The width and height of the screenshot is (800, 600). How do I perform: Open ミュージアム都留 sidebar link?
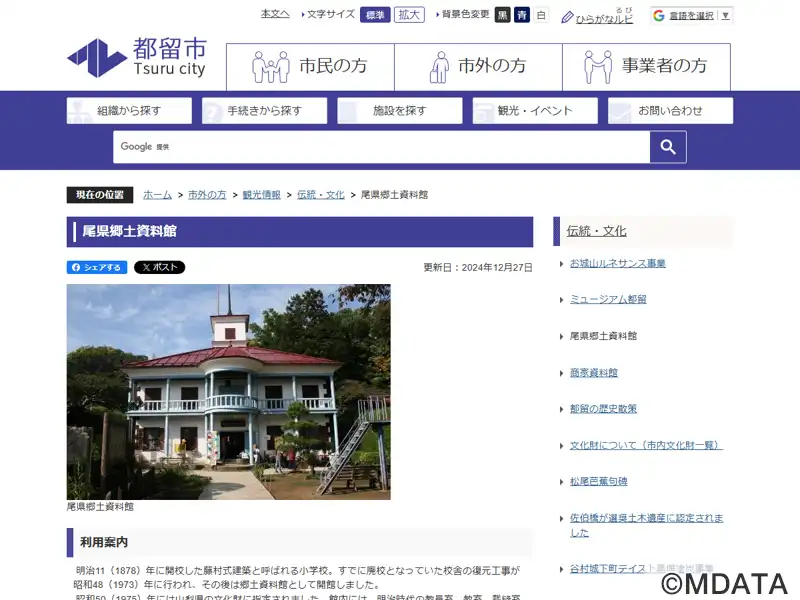[608, 299]
